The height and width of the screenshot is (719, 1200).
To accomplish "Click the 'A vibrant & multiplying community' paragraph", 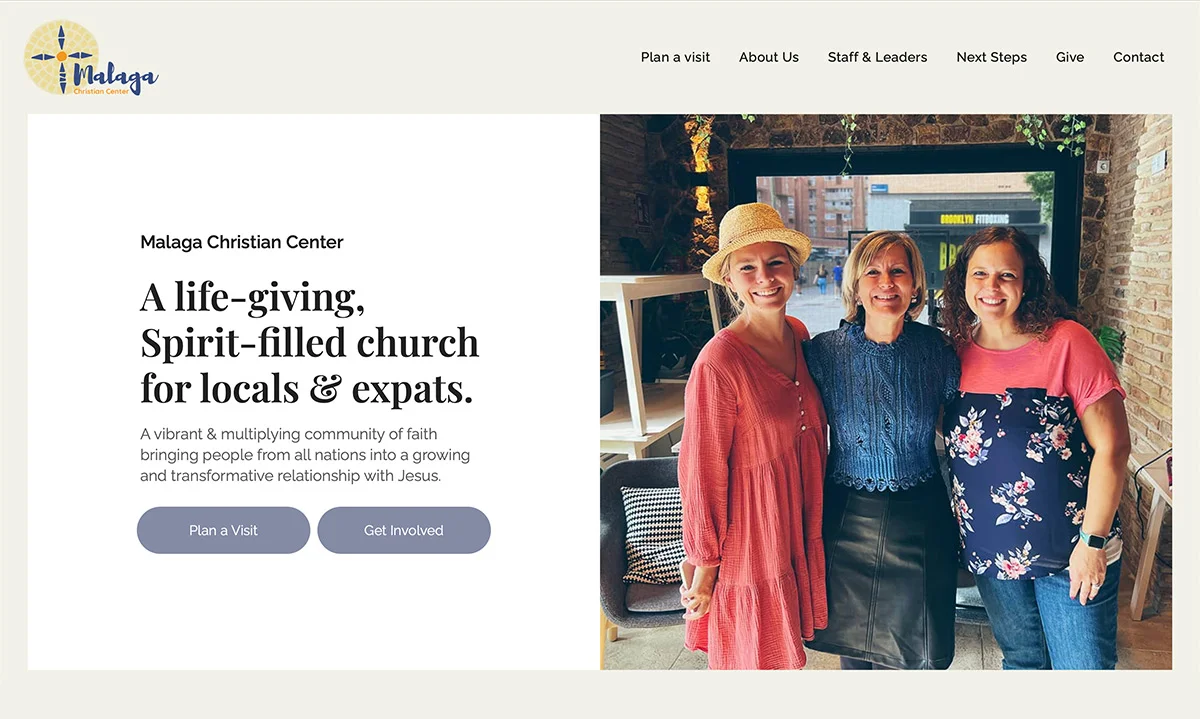I will tap(305, 455).
